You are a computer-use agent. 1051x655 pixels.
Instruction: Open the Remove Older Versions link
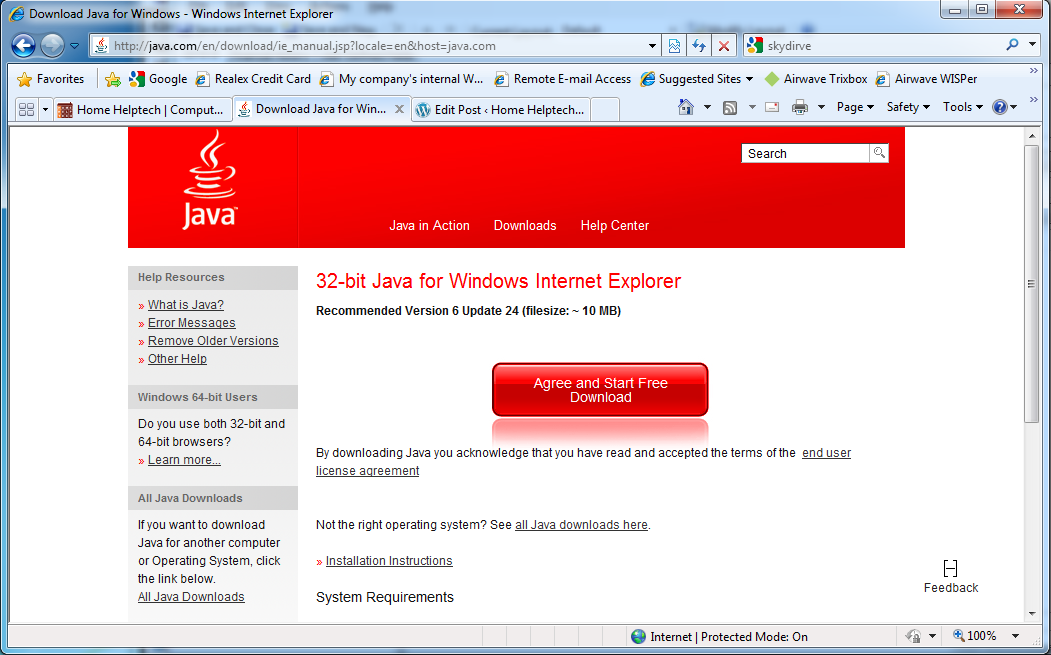point(213,341)
